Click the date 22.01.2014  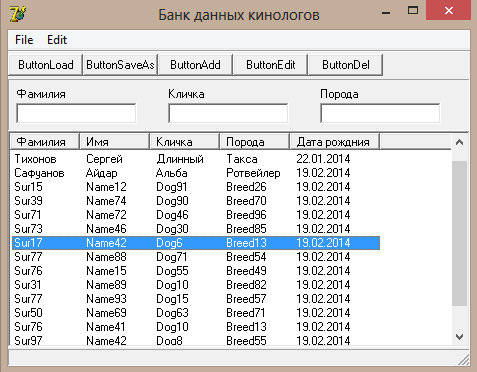click(323, 159)
